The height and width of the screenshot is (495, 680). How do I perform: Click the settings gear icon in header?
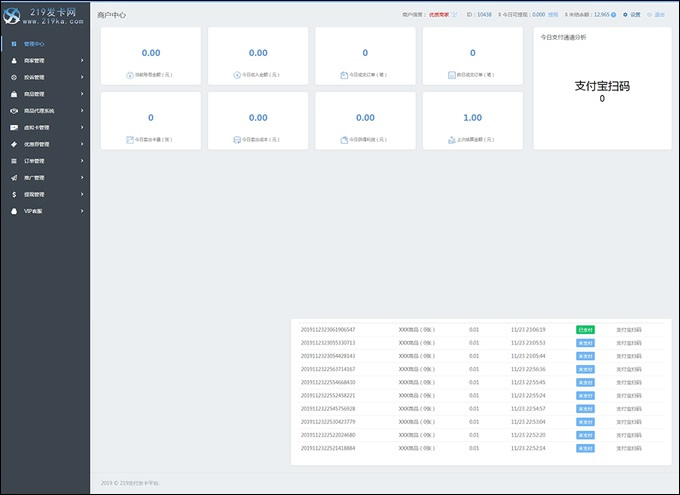[x=625, y=16]
